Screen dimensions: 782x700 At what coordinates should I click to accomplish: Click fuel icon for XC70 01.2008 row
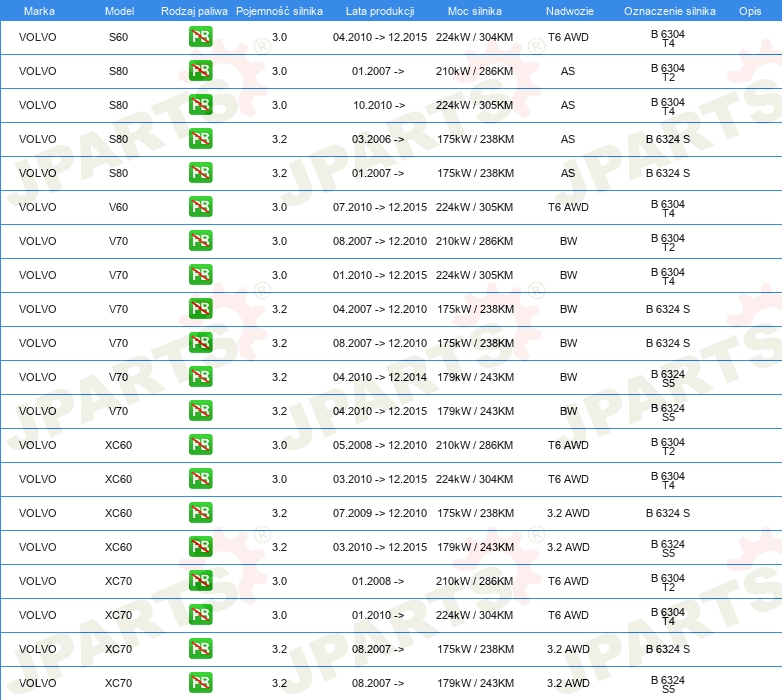click(x=200, y=581)
